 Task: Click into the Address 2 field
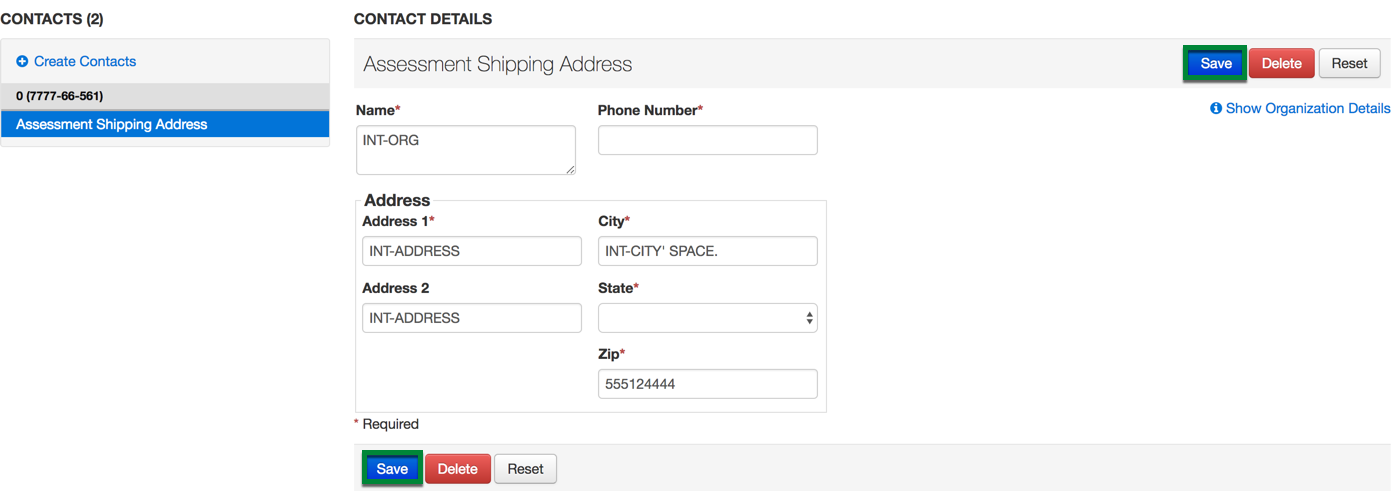point(471,318)
